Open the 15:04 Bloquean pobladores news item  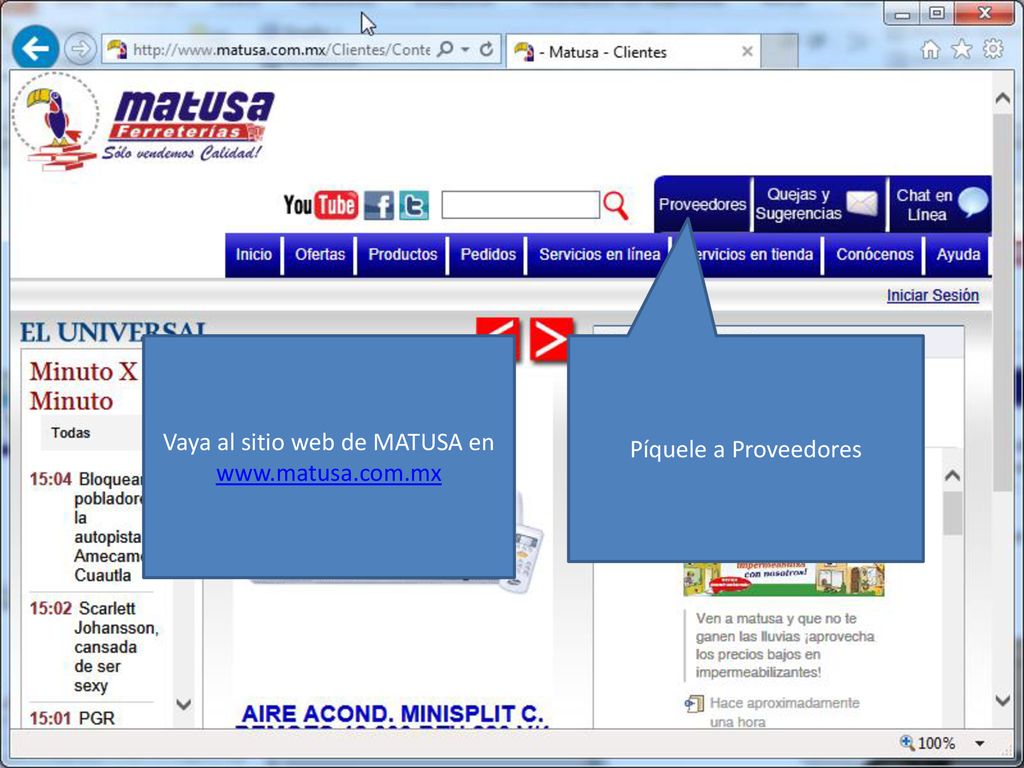pos(86,527)
